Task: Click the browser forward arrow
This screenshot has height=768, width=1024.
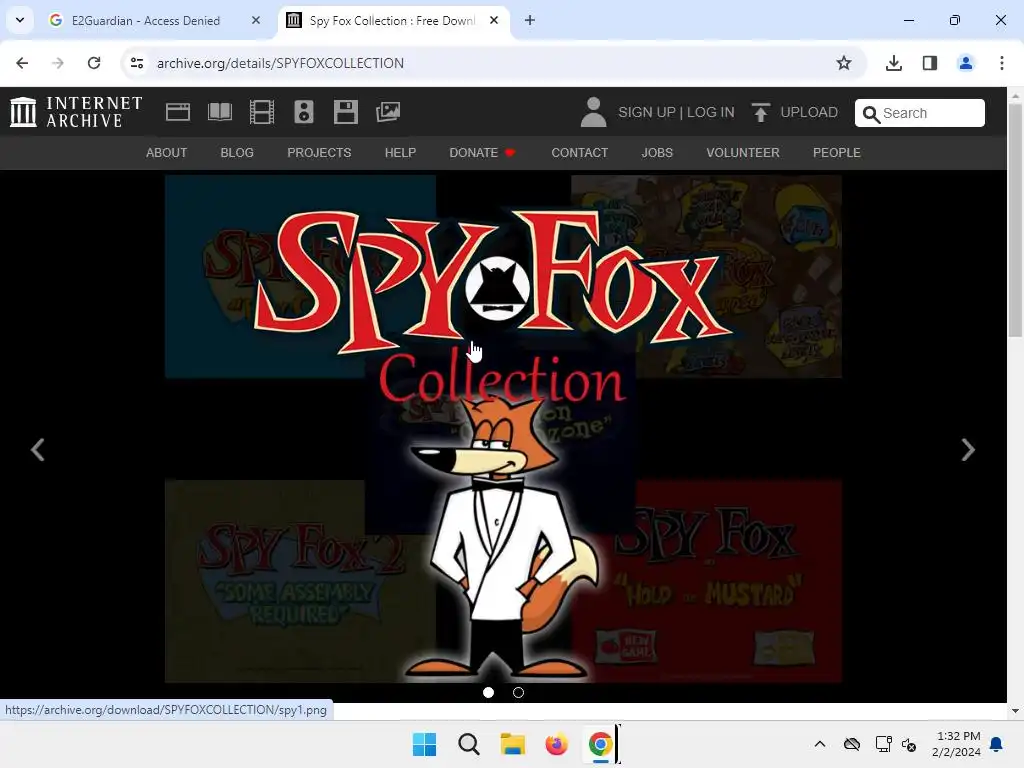Action: point(57,63)
